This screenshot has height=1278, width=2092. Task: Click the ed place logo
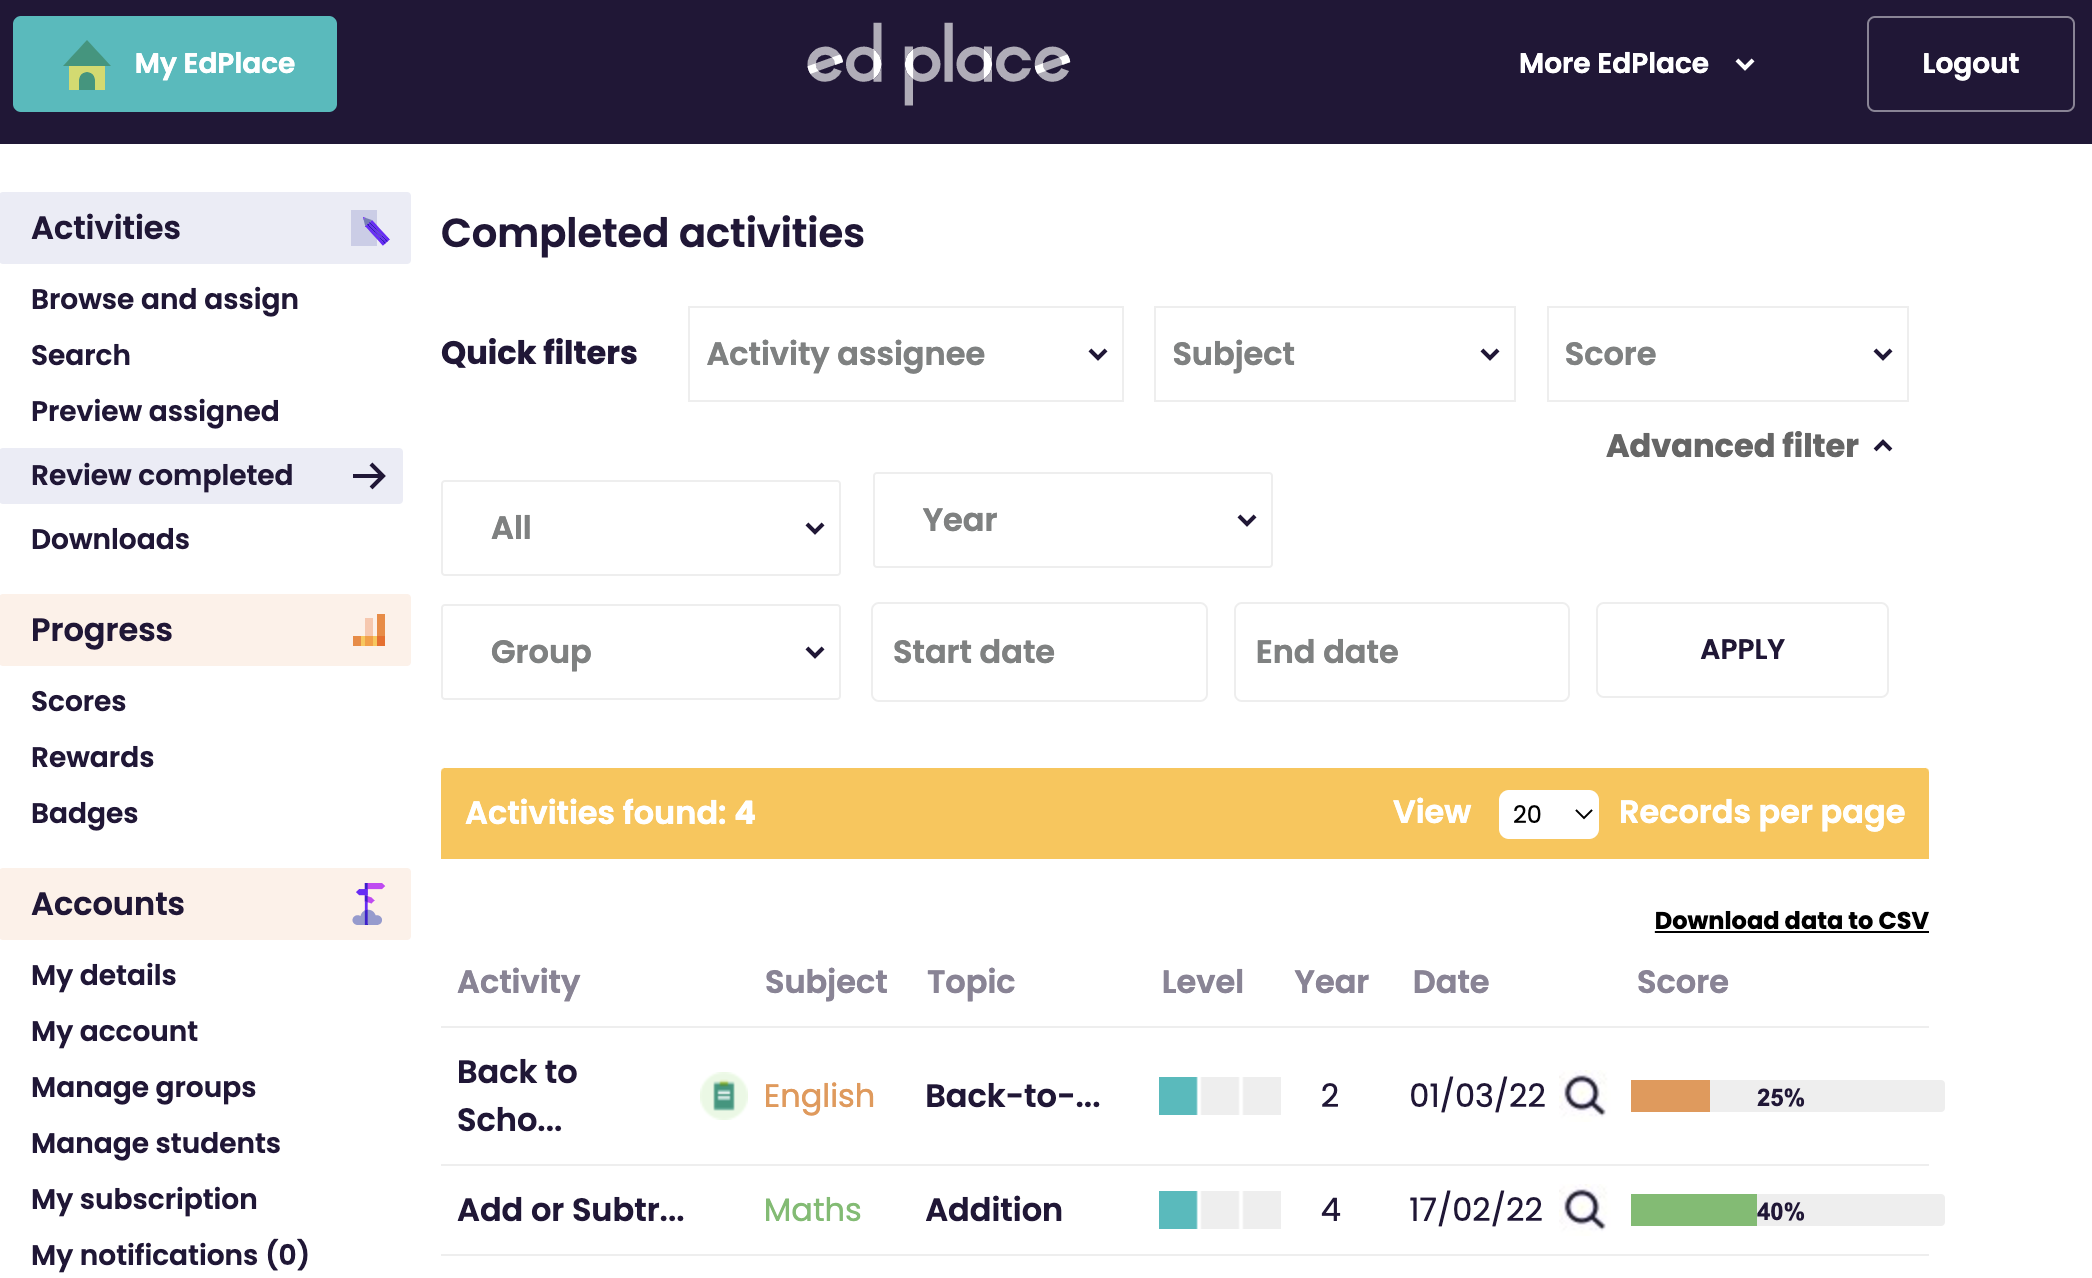[x=938, y=63]
